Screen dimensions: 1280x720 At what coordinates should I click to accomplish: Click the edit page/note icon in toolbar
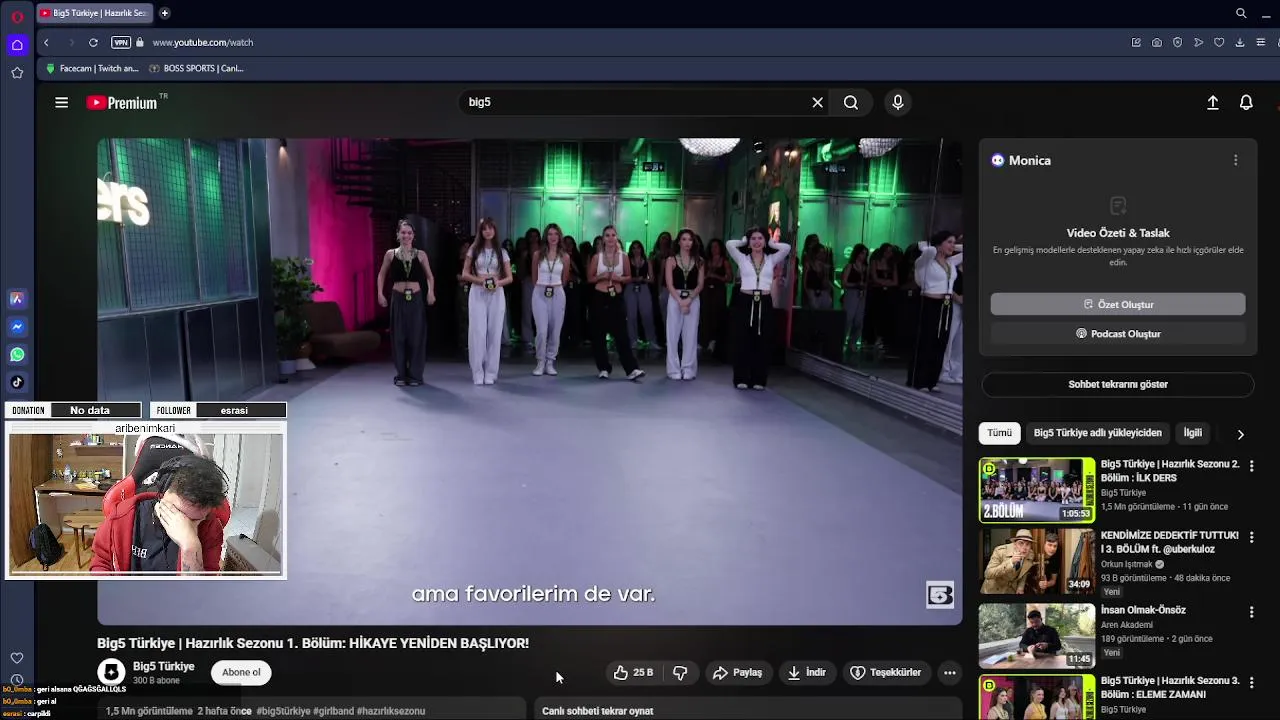[x=1136, y=42]
